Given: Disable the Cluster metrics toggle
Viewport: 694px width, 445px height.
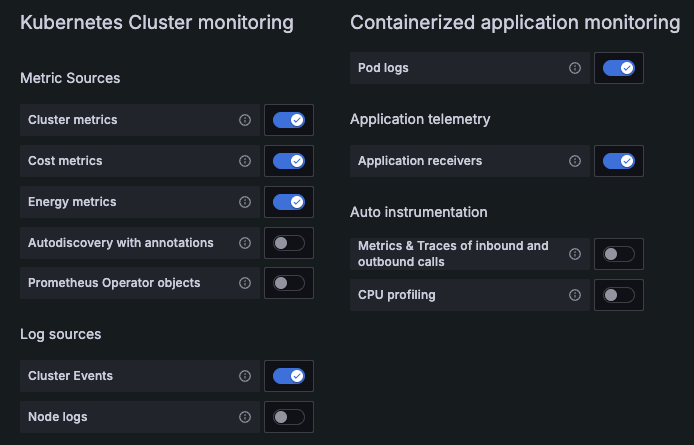Looking at the screenshot, I should pos(289,120).
